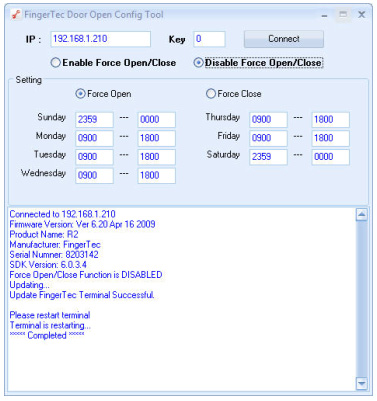Close the Door Open Config Tool window
Image resolution: width=377 pixels, height=401 pixels.
click(x=362, y=15)
